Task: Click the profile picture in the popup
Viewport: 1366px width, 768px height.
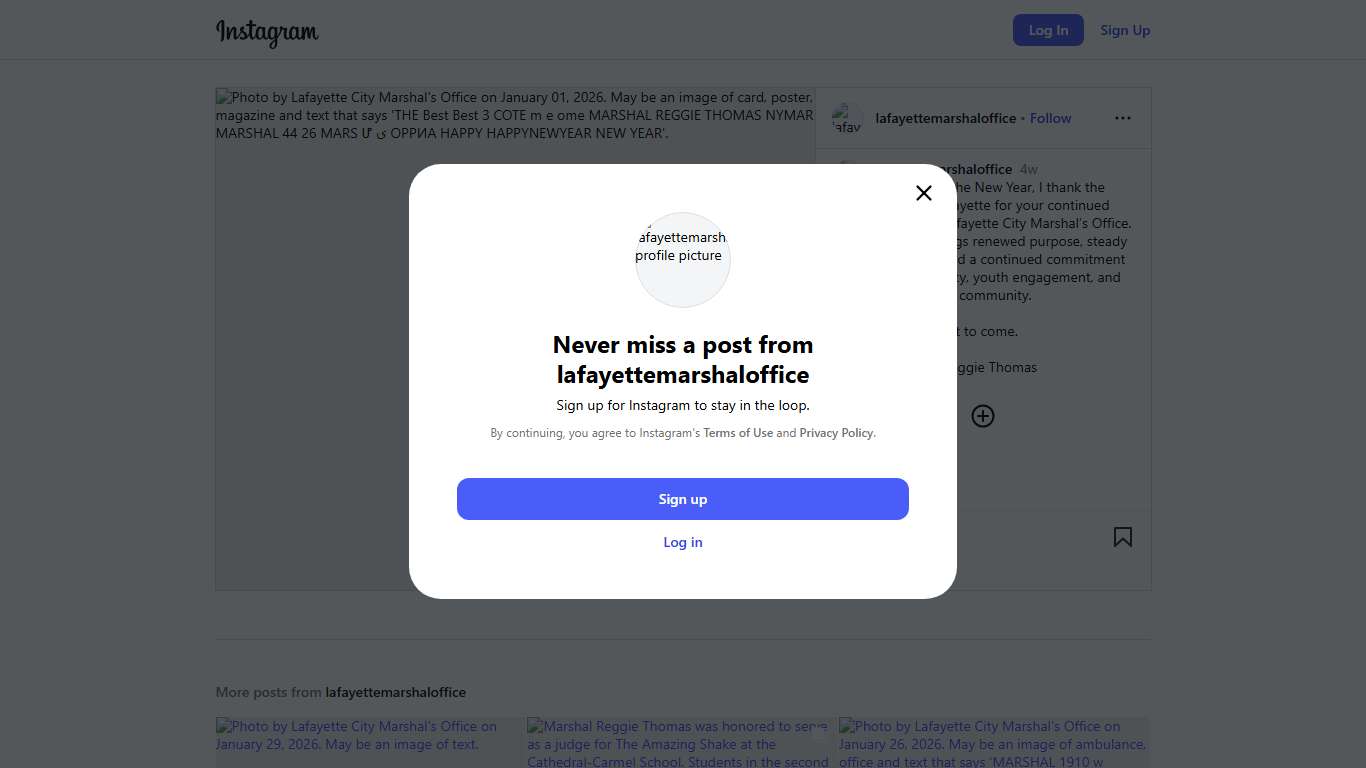Action: click(683, 260)
